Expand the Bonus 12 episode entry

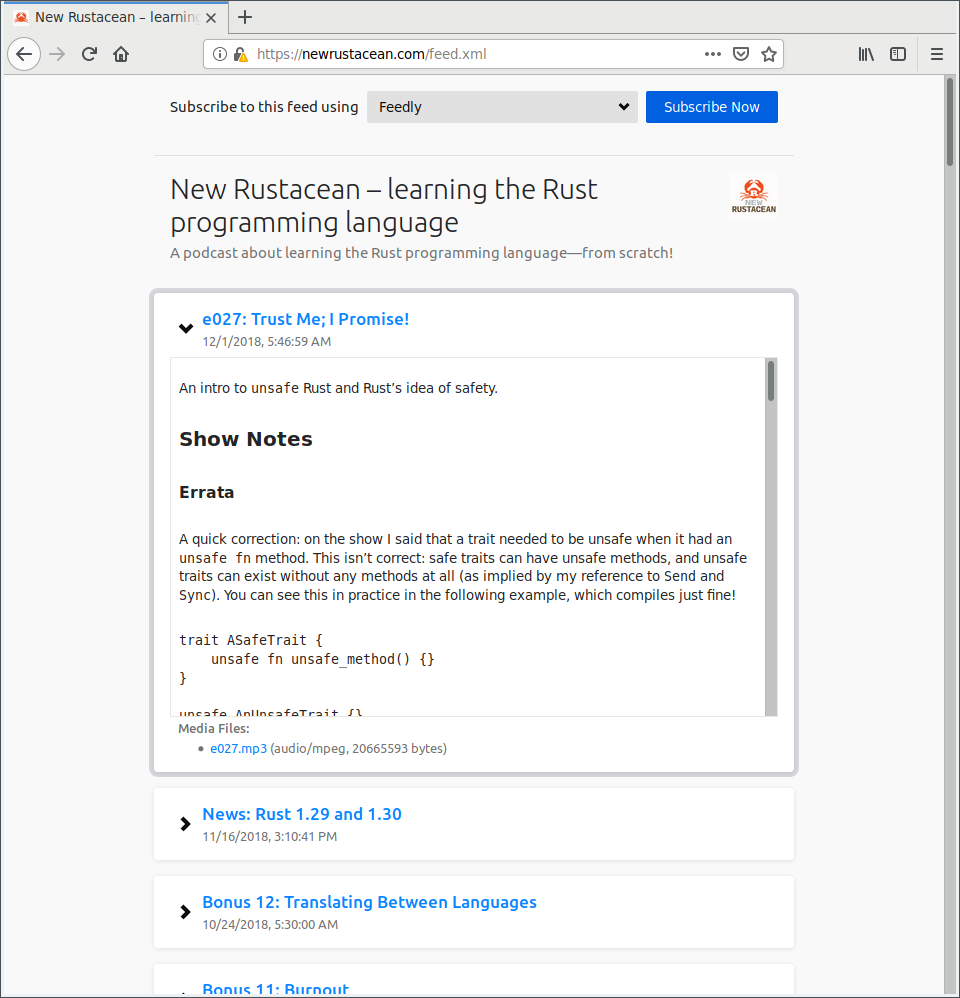click(185, 912)
